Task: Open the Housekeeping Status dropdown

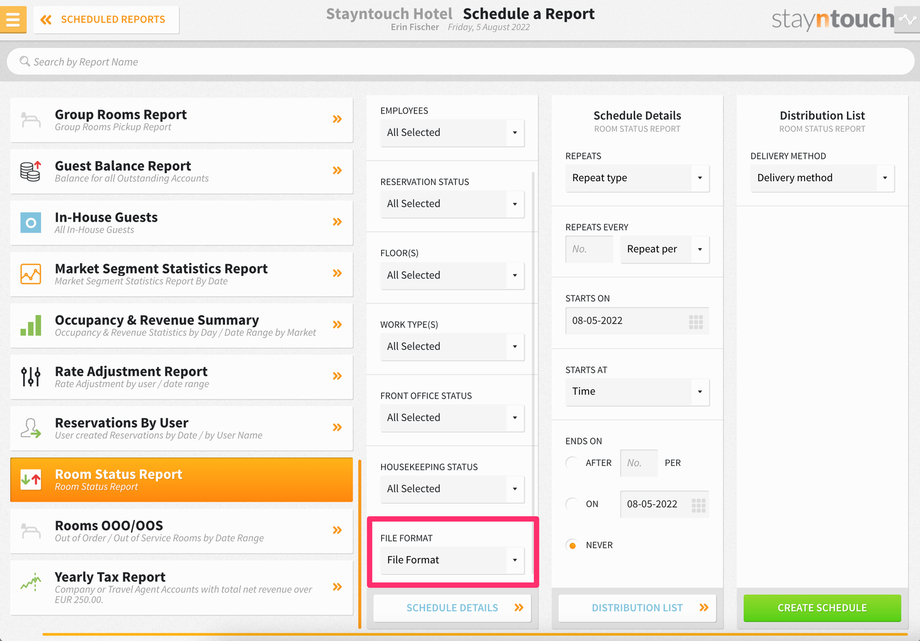Action: coord(452,489)
